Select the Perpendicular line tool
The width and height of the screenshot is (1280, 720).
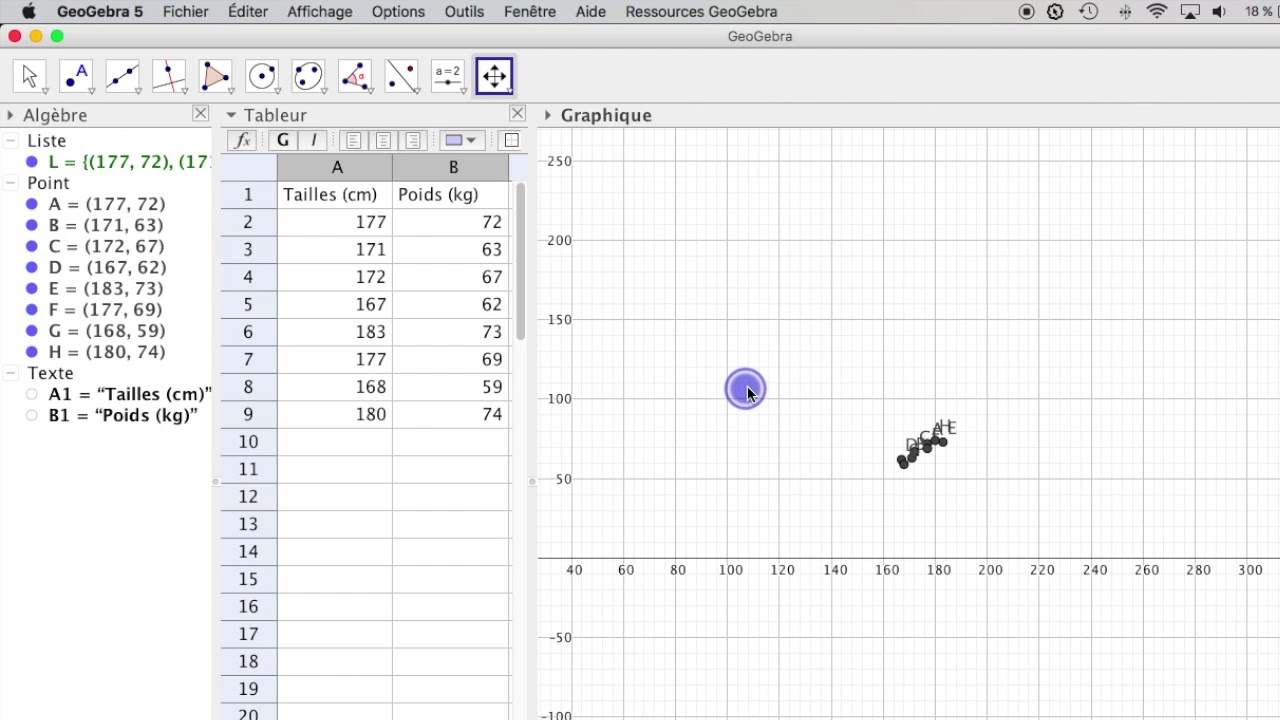pos(169,76)
